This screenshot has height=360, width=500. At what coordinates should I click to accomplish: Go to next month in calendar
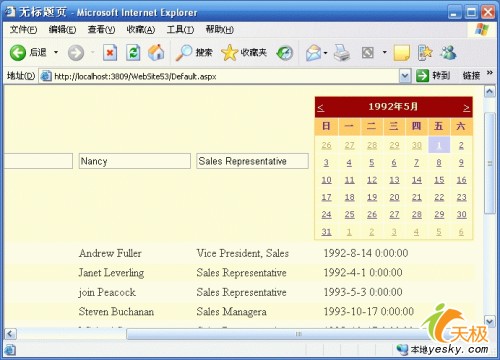coord(466,107)
